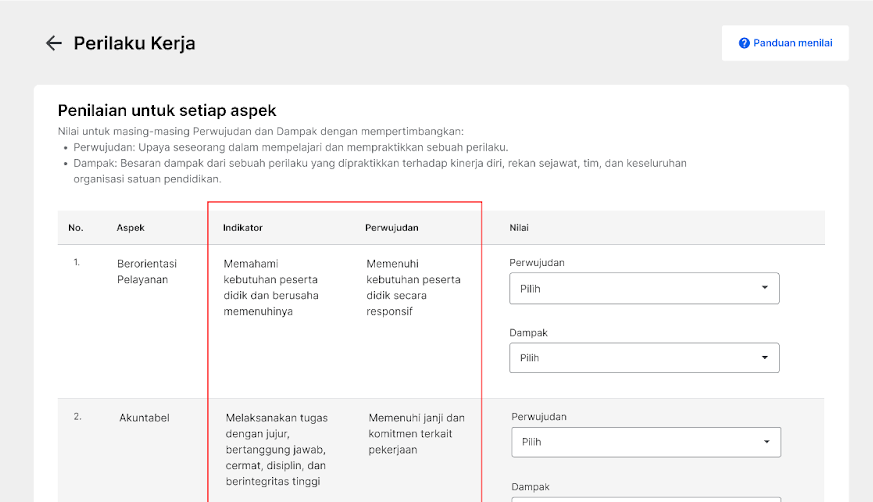The height and width of the screenshot is (502, 873).
Task: Click row number 2 in the table
Action: tap(77, 417)
